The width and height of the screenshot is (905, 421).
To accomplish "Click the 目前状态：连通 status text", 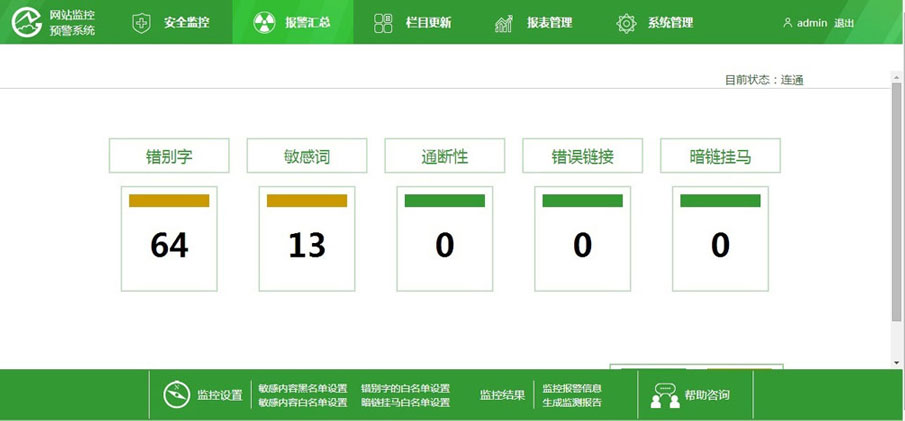I will pyautogui.click(x=764, y=80).
